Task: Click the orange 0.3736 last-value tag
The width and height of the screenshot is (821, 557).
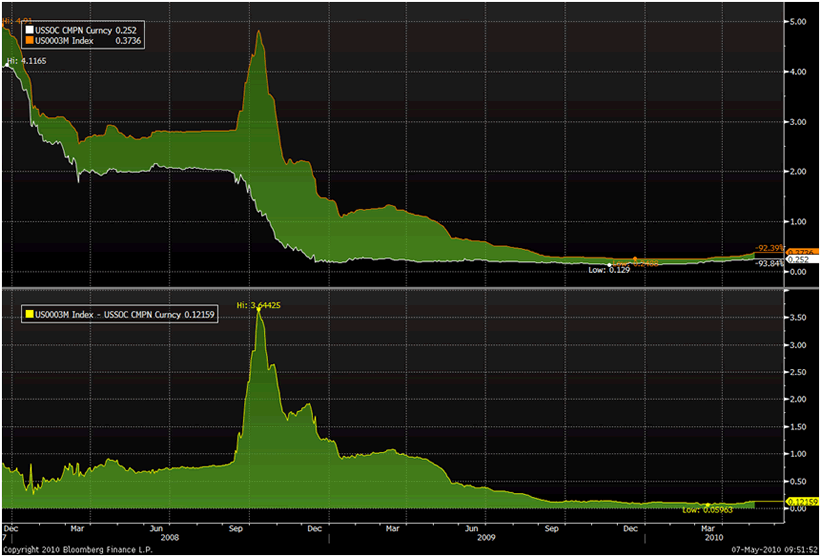Action: [802, 251]
